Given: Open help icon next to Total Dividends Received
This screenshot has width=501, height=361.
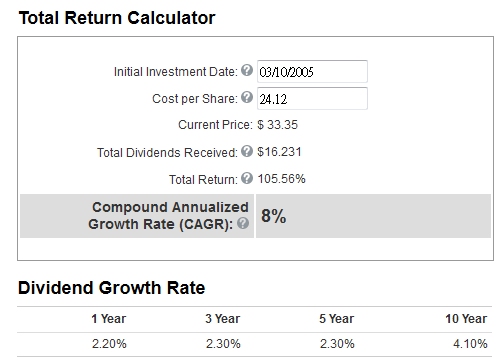Looking at the screenshot, I should point(247,151).
